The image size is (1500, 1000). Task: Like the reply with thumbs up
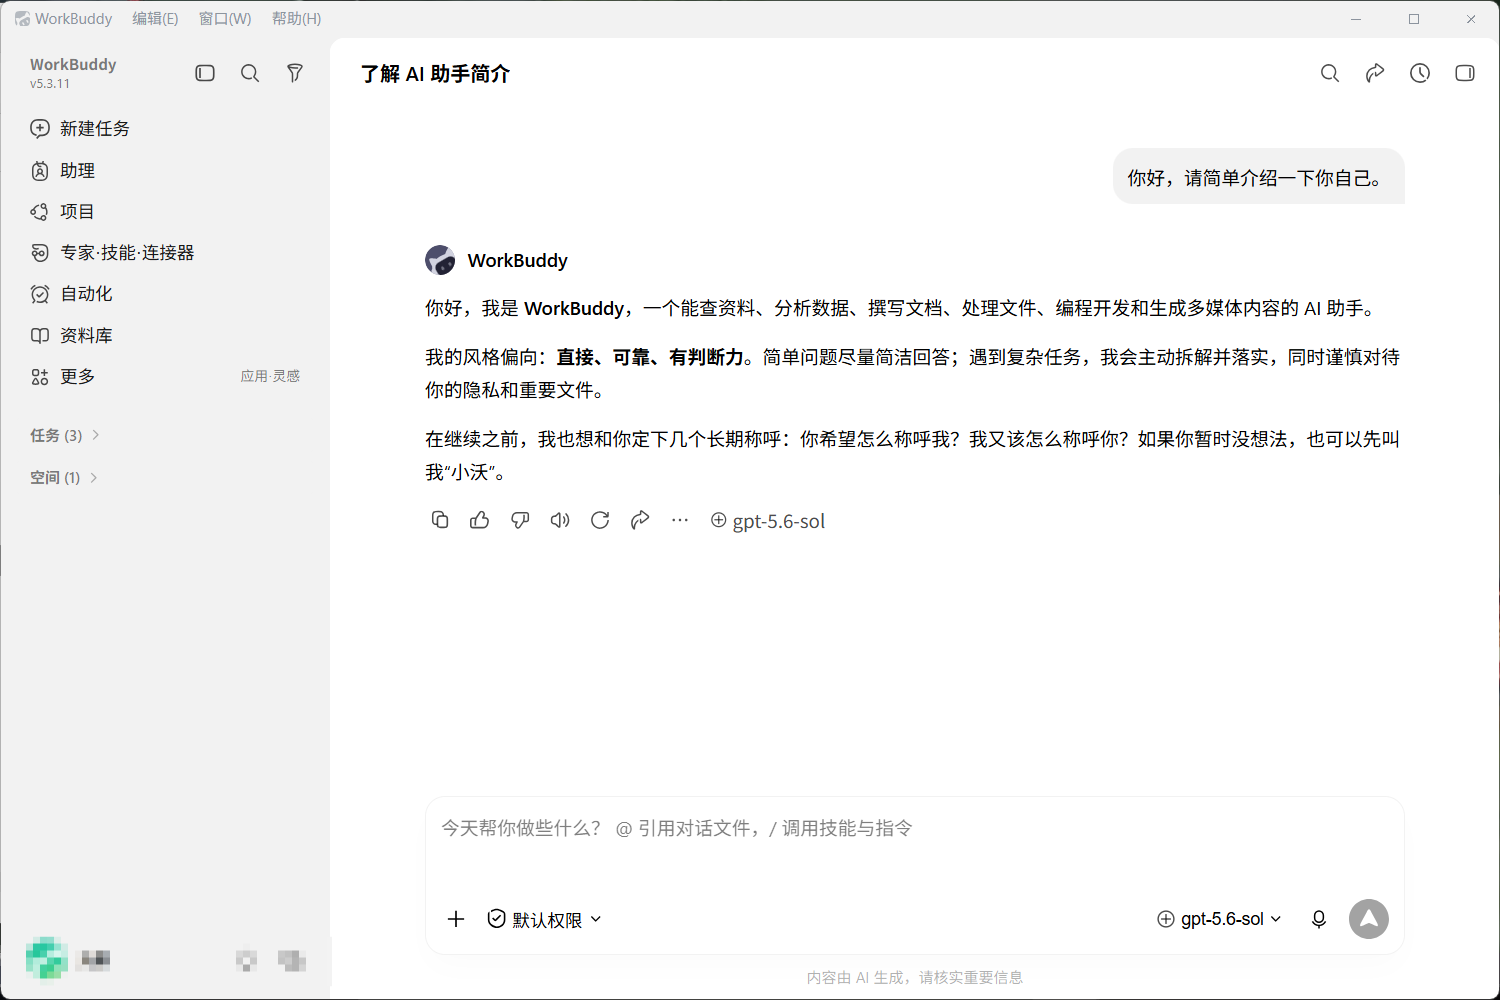tap(480, 520)
